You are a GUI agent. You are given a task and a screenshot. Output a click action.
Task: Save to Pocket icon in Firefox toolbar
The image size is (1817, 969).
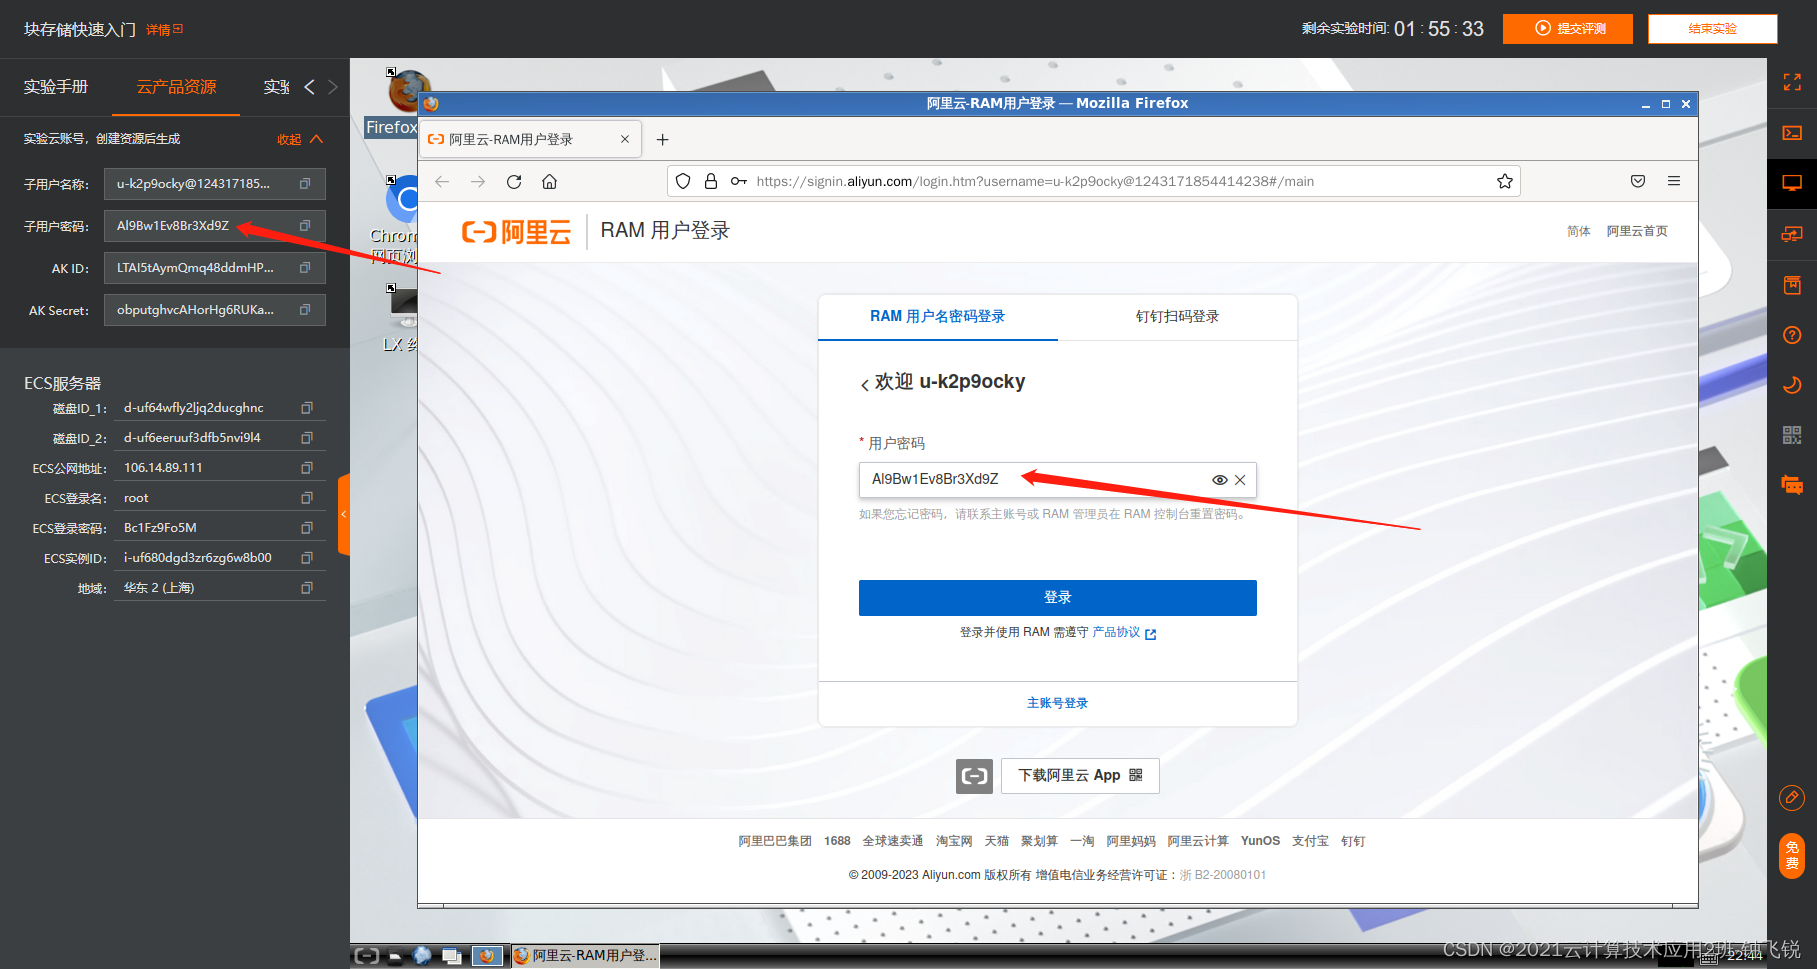pos(1638,181)
